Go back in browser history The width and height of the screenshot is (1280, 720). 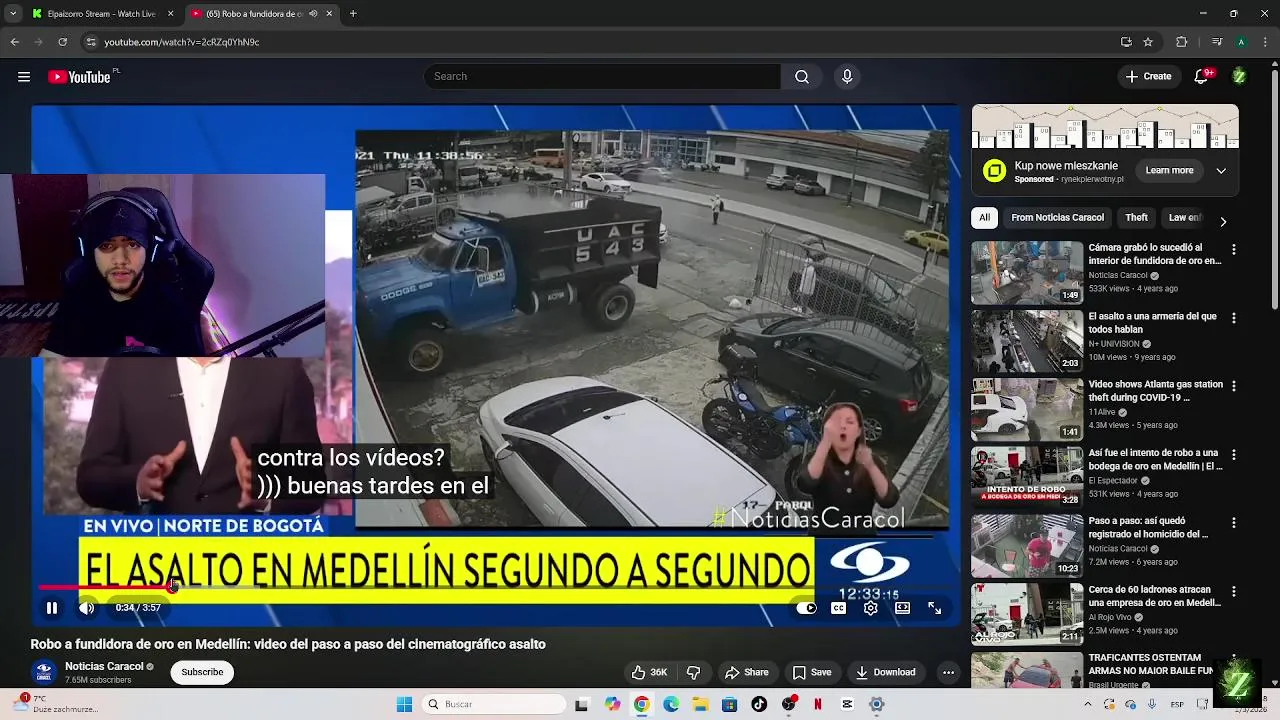[14, 42]
